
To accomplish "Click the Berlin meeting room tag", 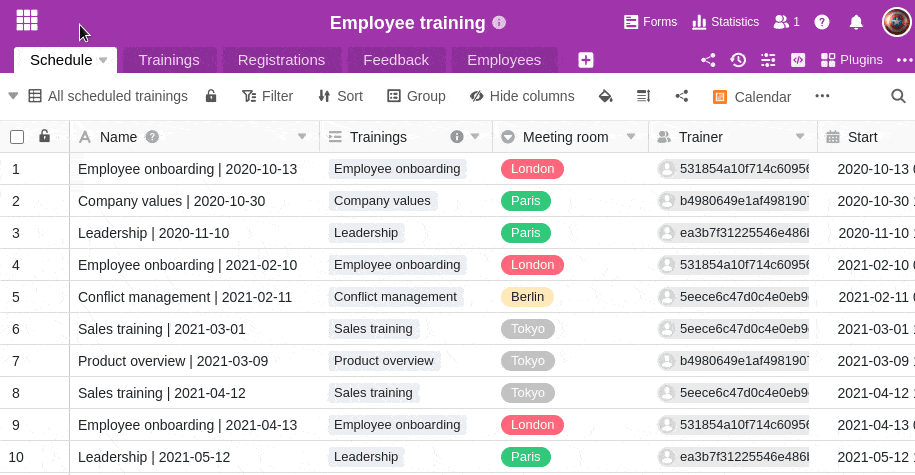I will click(x=527, y=297).
